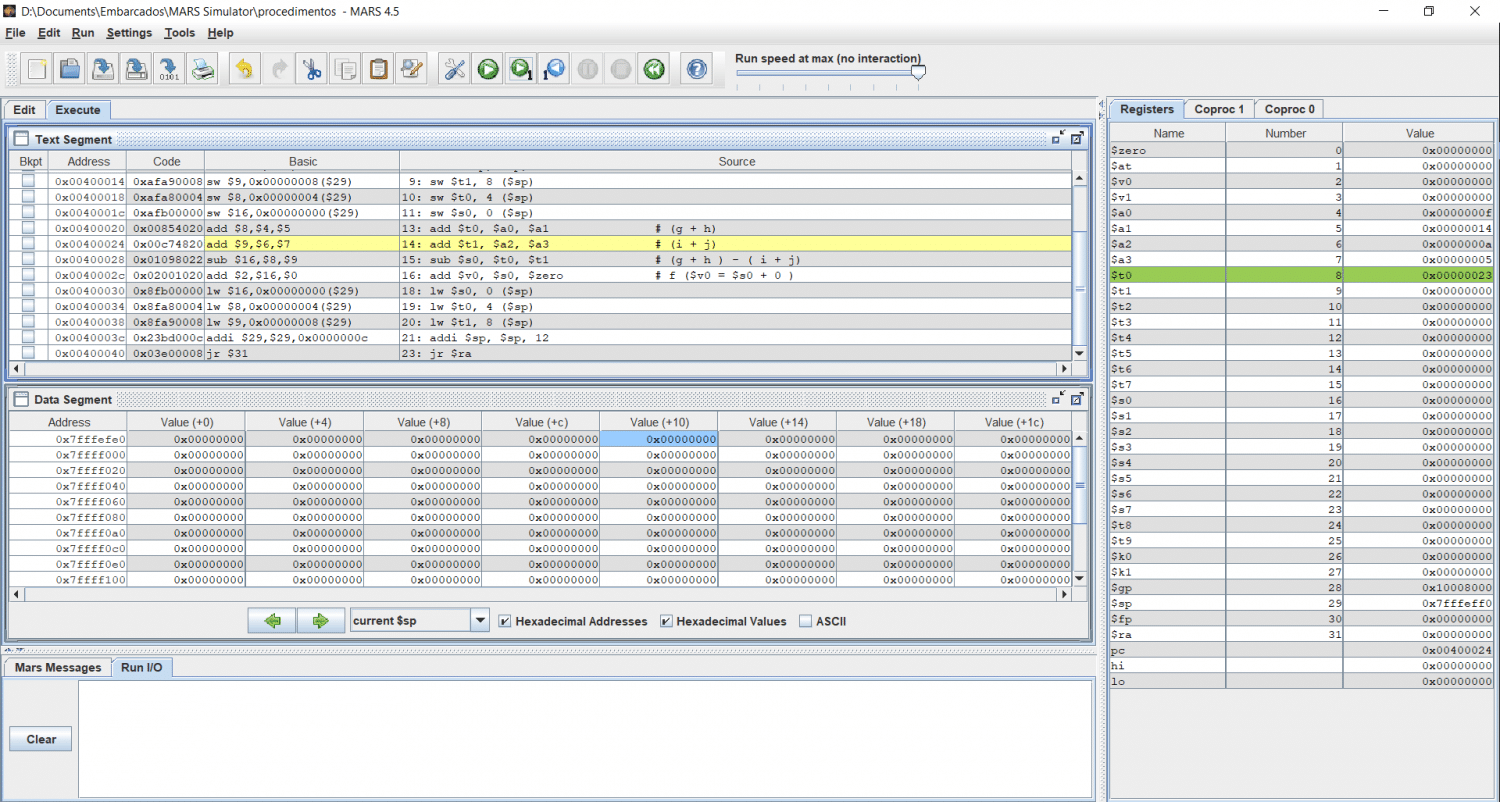Click the Assemble wrench-and-screwdriver icon
The height and width of the screenshot is (802, 1500).
coord(454,69)
